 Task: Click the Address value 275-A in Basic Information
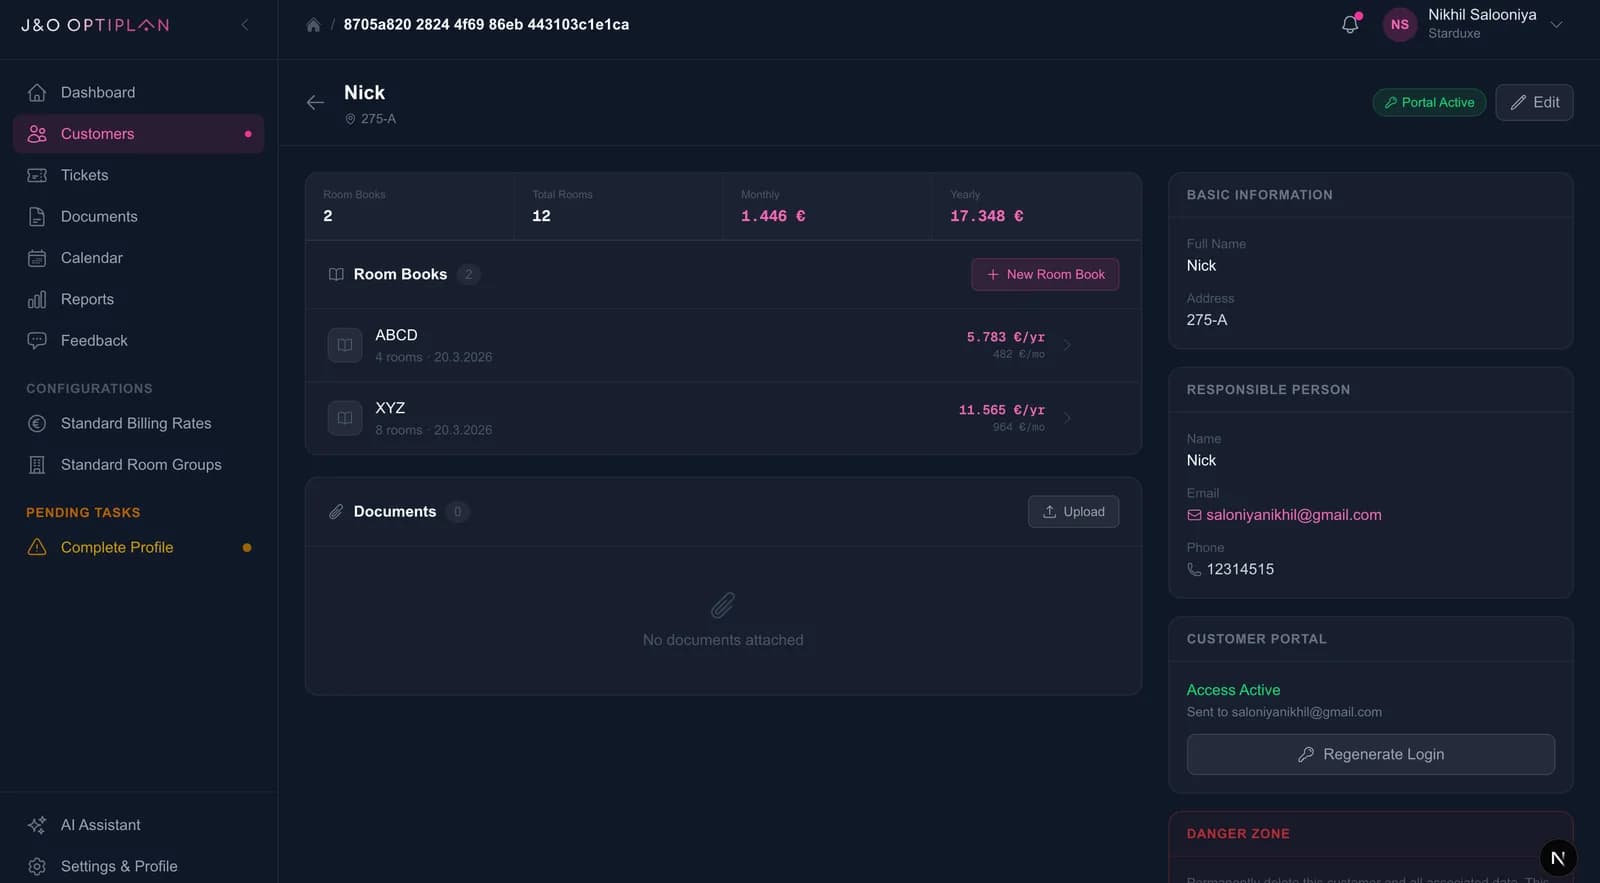(x=1207, y=320)
